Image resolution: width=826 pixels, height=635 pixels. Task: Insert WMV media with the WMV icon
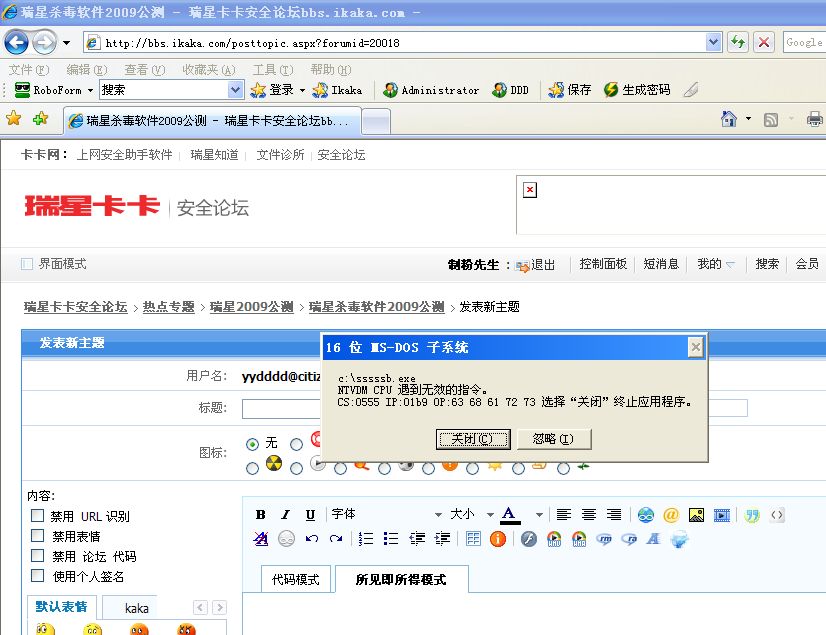tap(554, 539)
